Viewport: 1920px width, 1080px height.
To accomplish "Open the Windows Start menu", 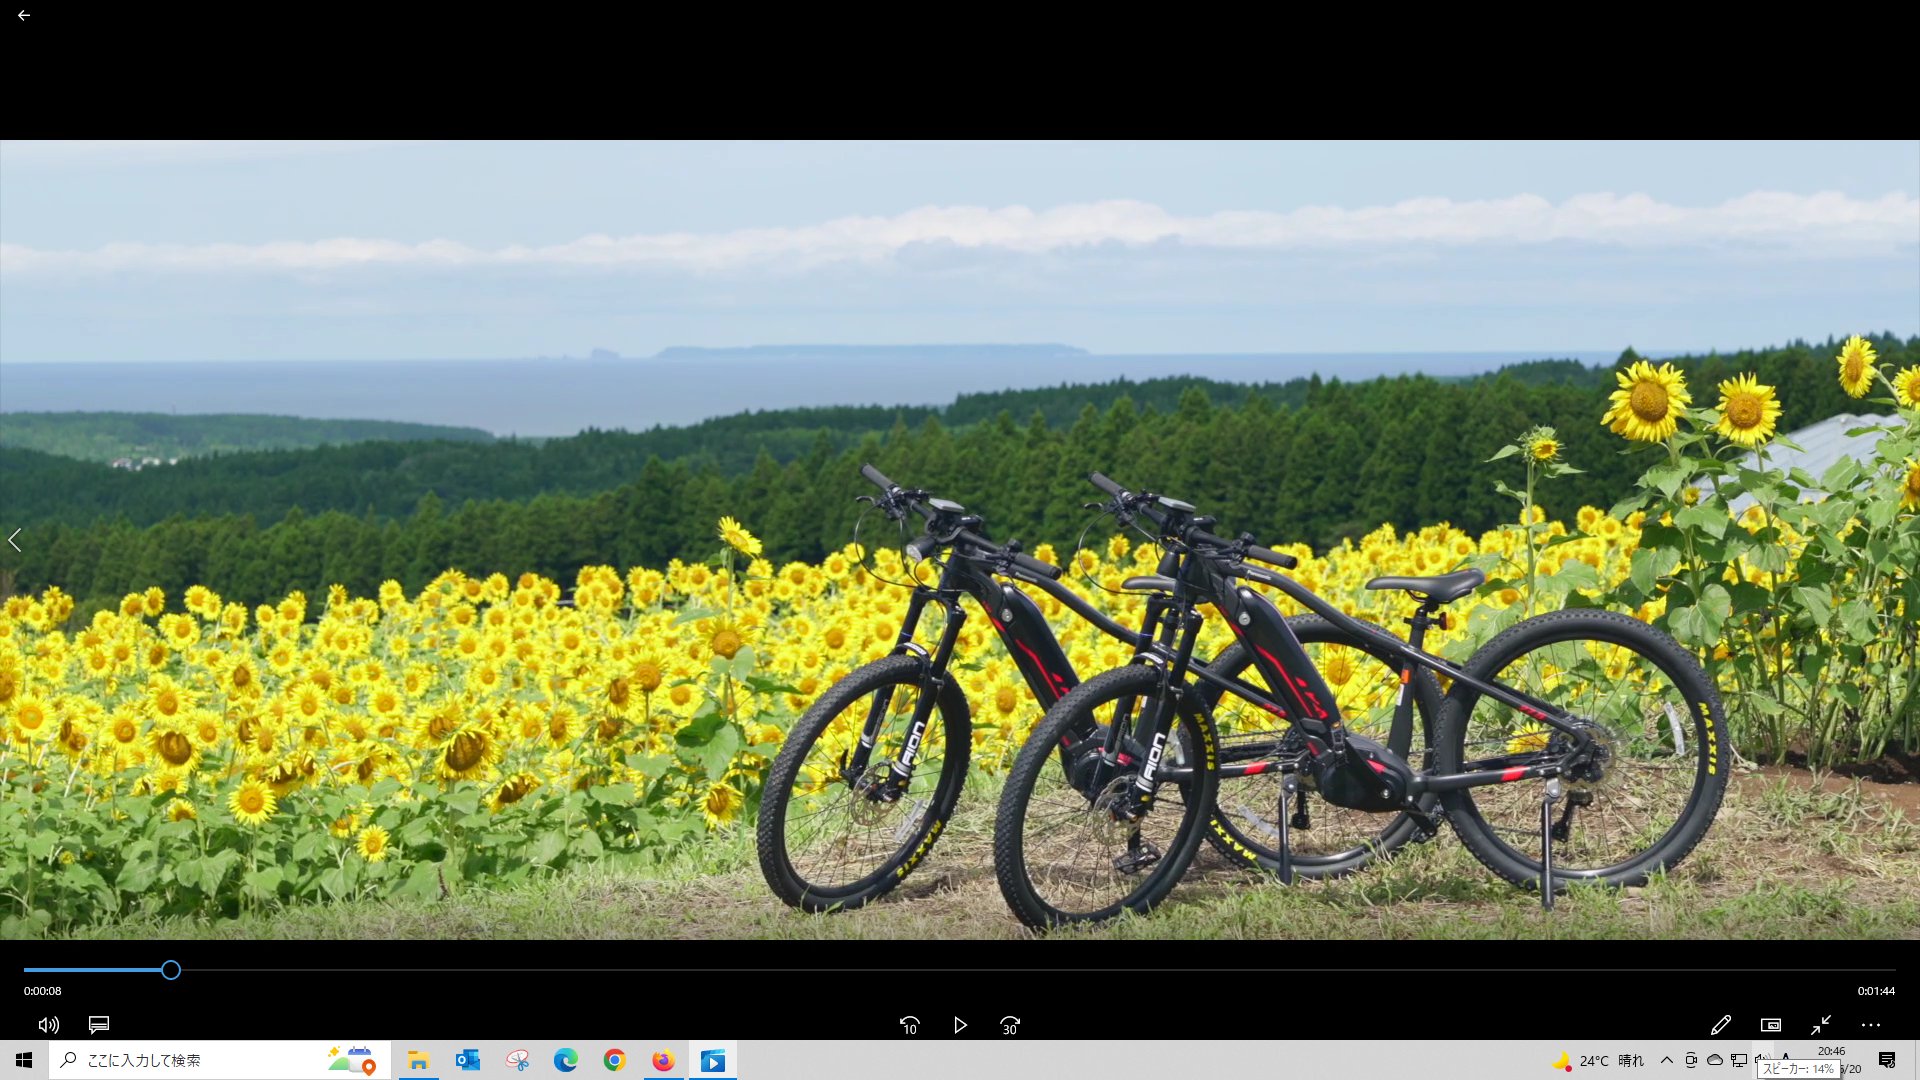I will [24, 1060].
